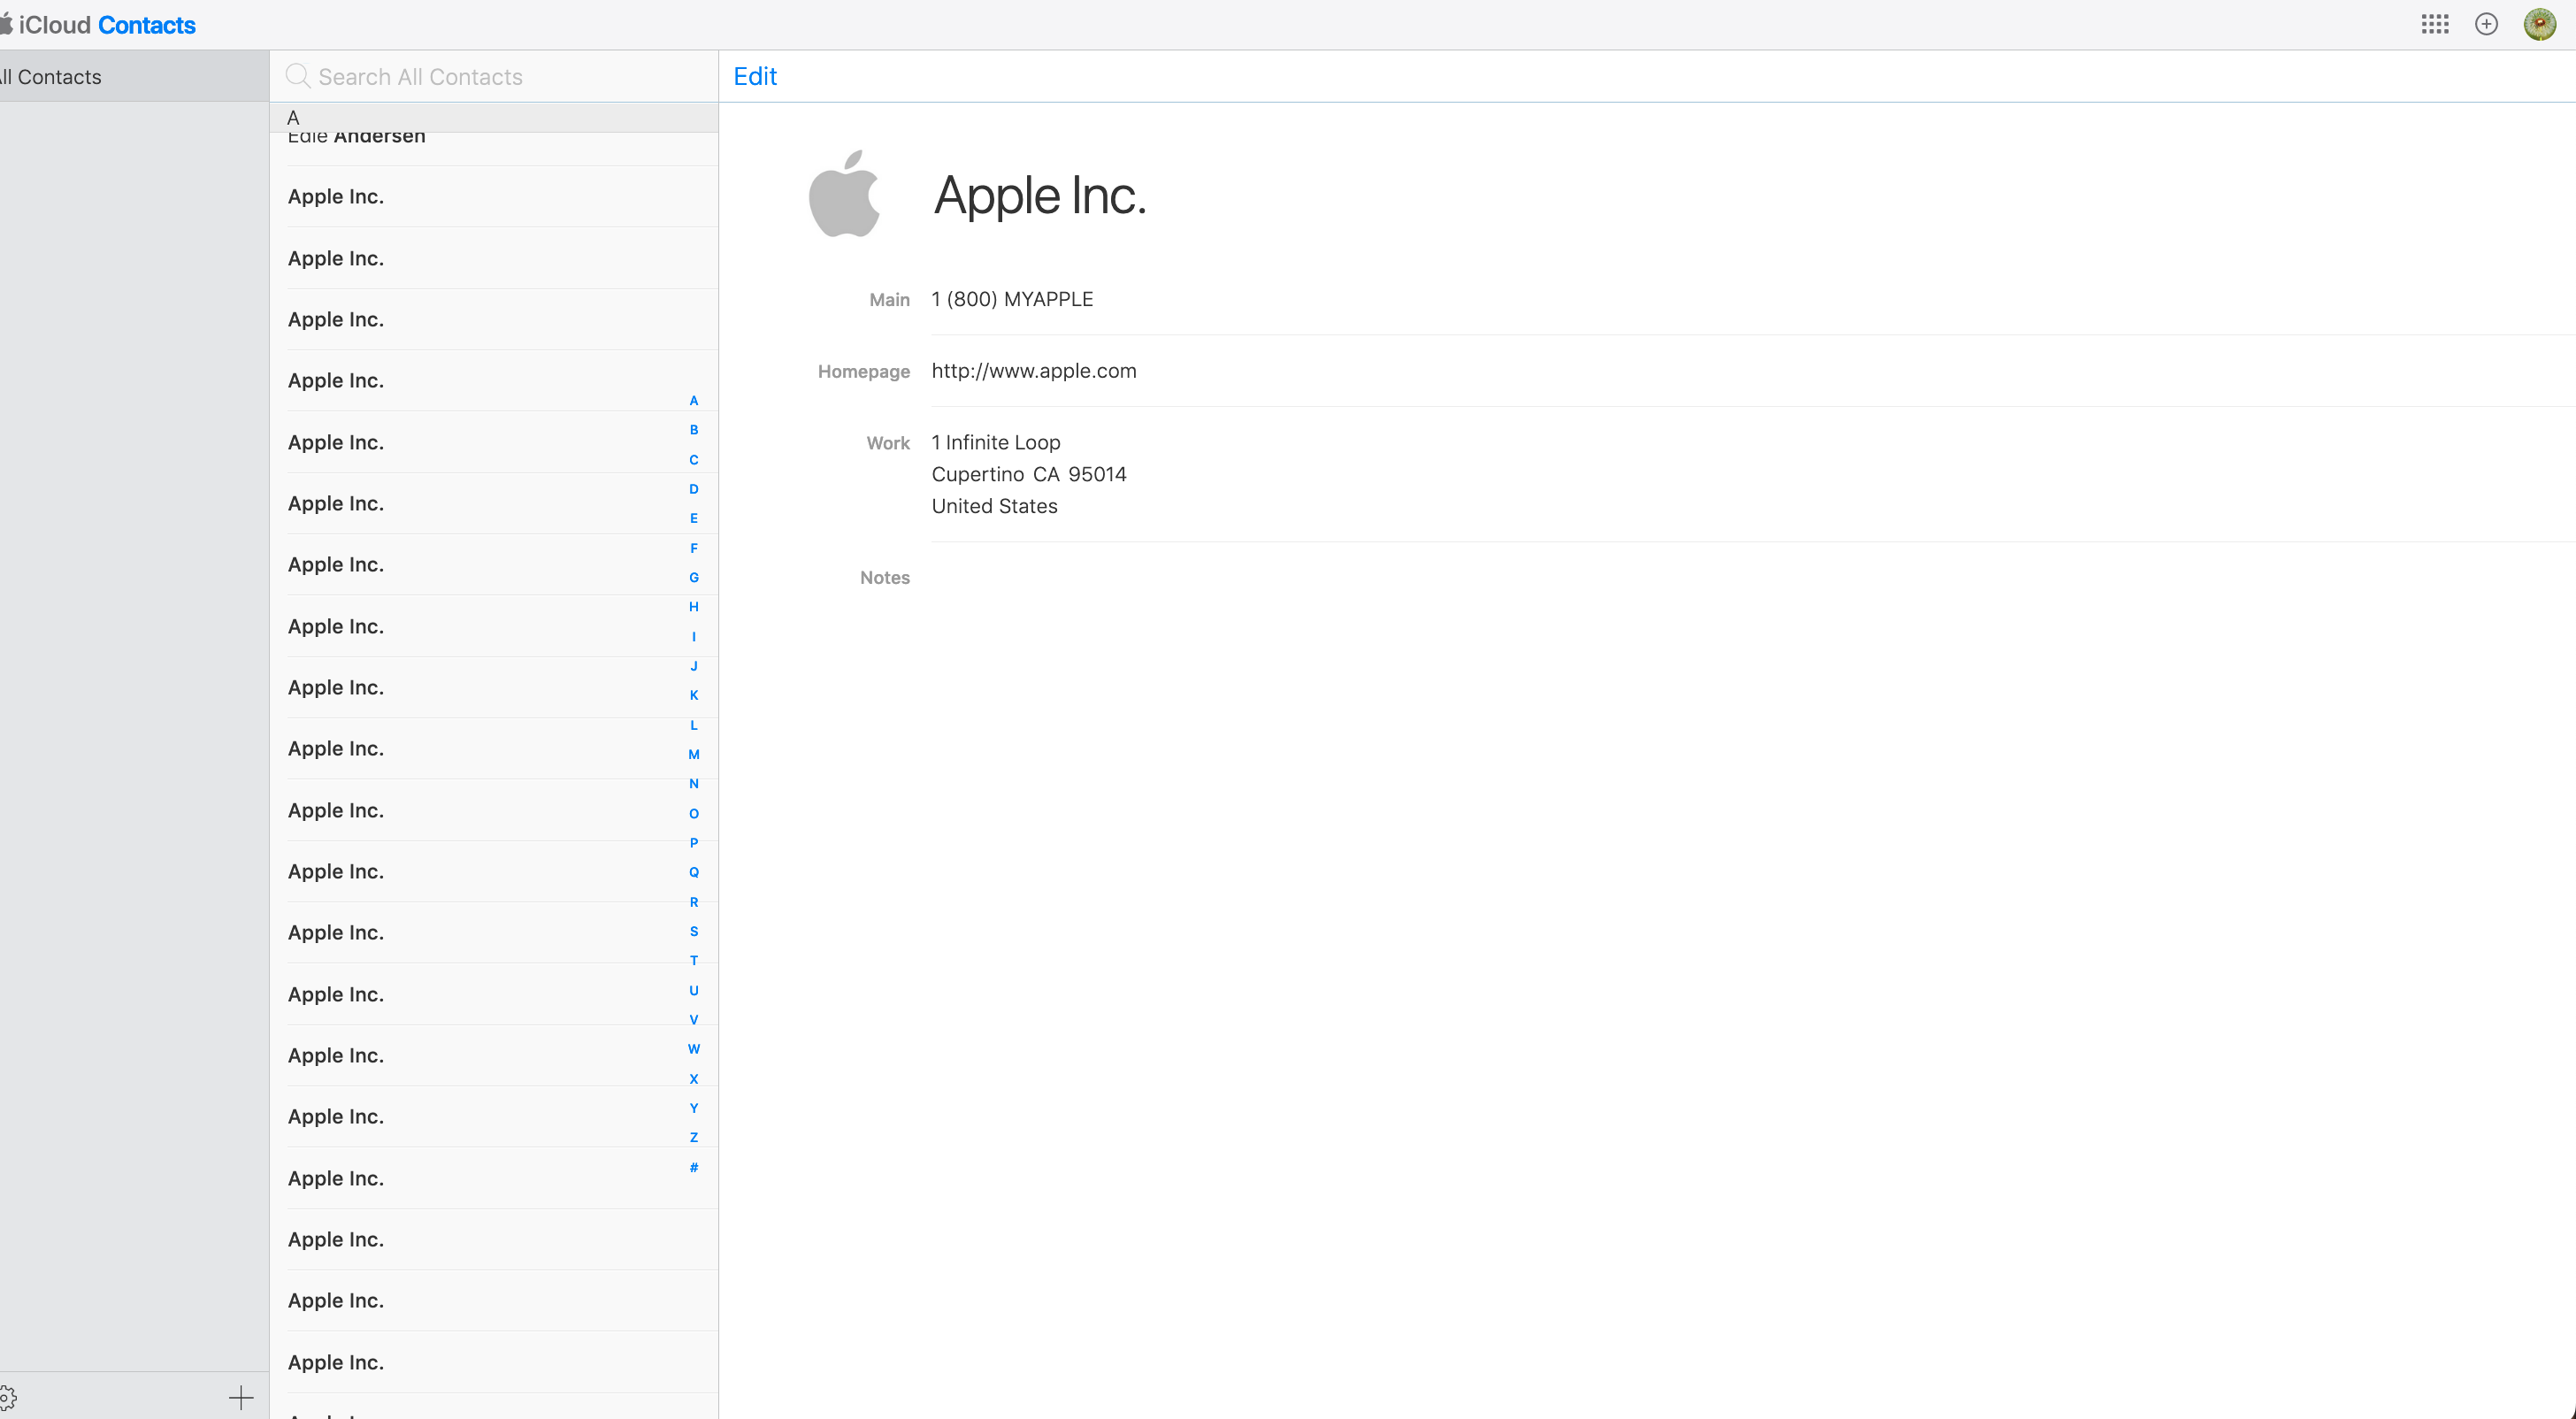Click the Apple Inc. contact name heading
This screenshot has height=1419, width=2576.
pyautogui.click(x=1040, y=195)
